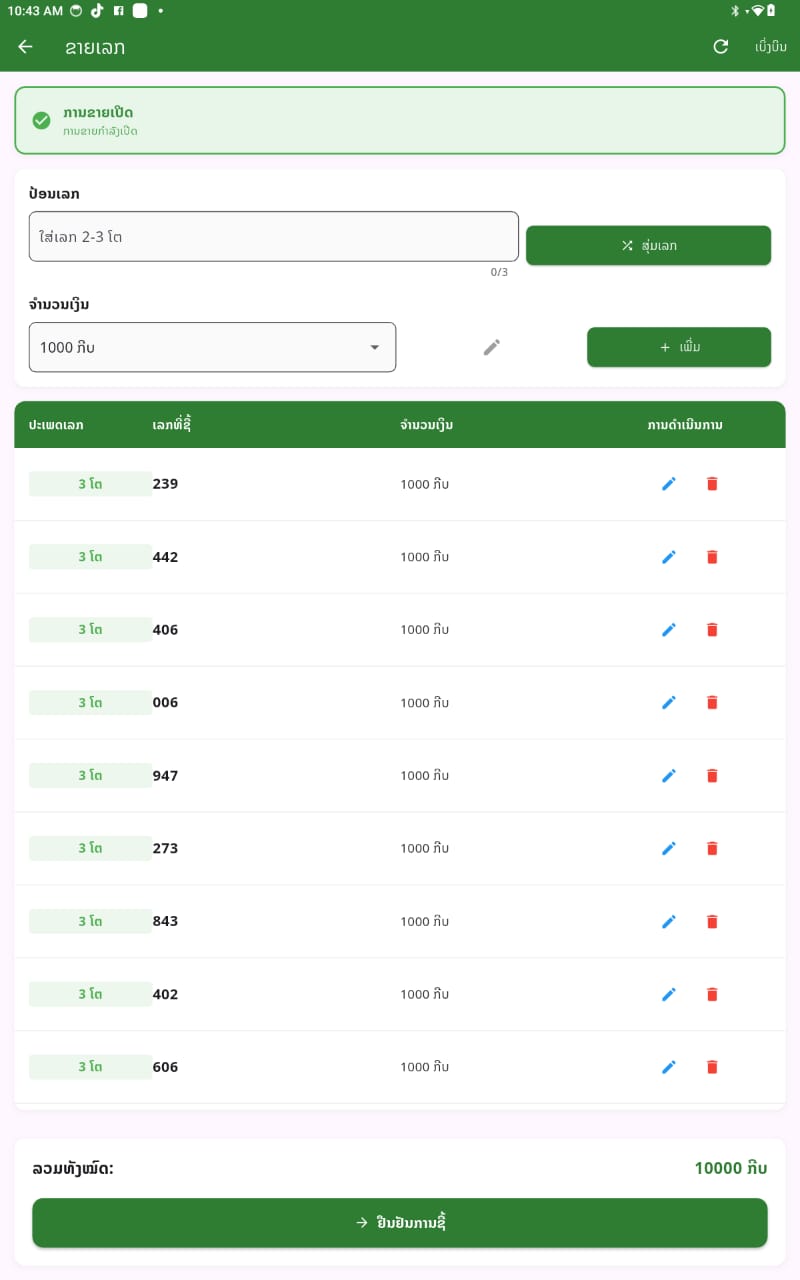Screen dimensions: 800x1280
Task: Click pencil icon beside amount dropdown
Action: (491, 347)
